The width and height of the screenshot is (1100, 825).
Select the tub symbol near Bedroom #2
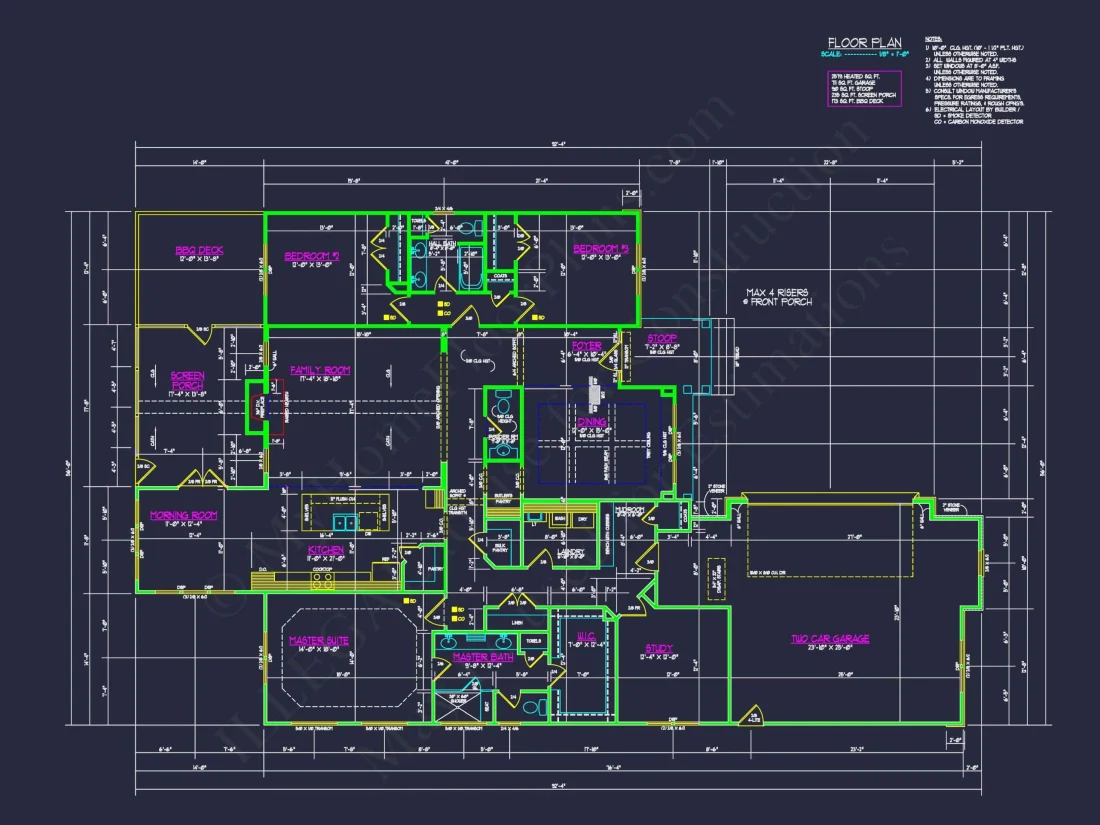pyautogui.click(x=472, y=266)
